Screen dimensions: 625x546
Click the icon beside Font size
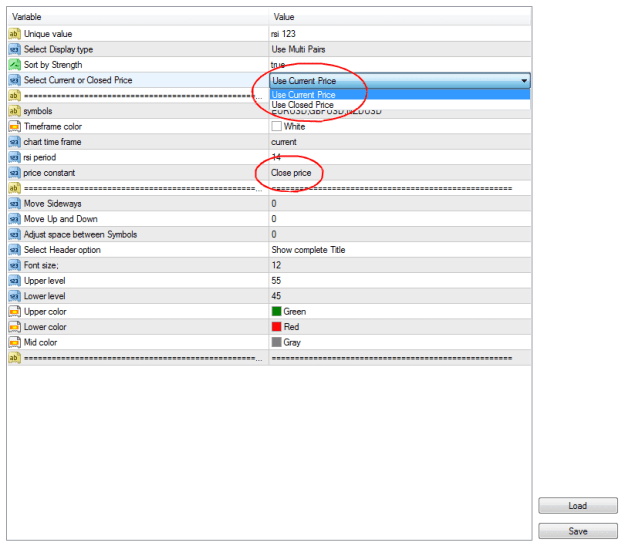(x=14, y=265)
